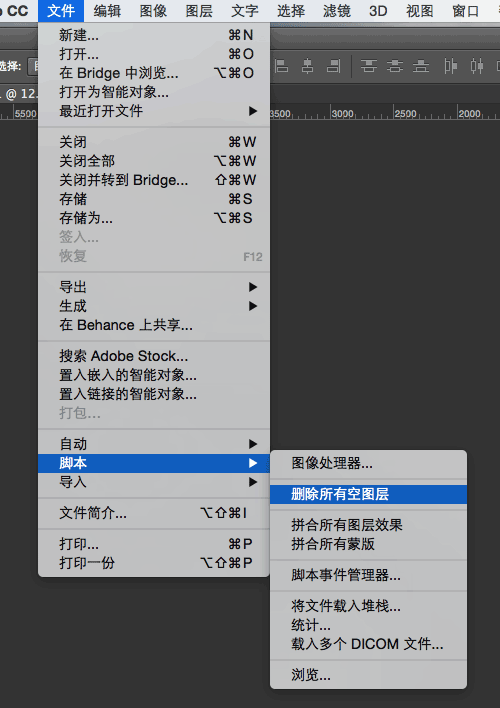The height and width of the screenshot is (708, 500).
Task: Open the 选择 menu
Action: [x=291, y=11]
